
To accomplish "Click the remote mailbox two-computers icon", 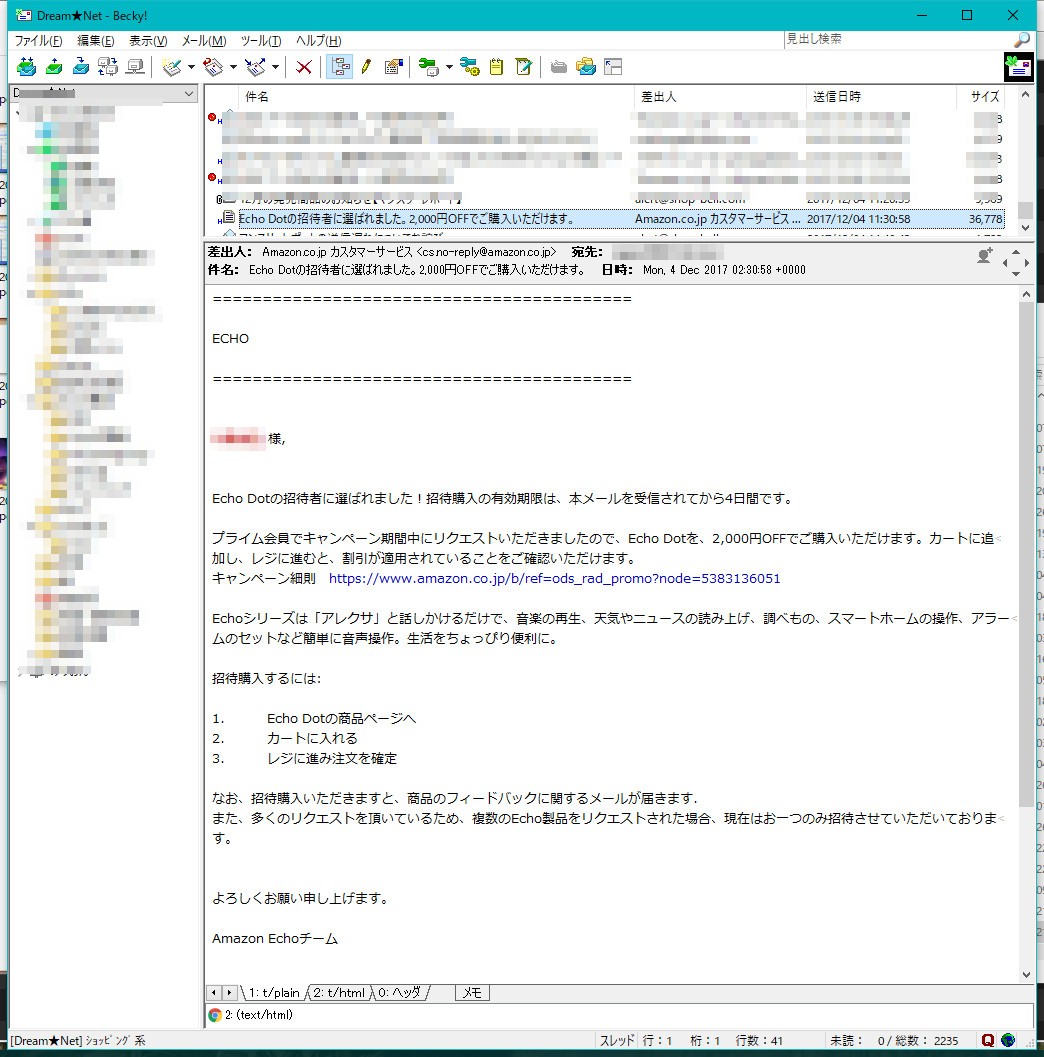I will coord(108,67).
